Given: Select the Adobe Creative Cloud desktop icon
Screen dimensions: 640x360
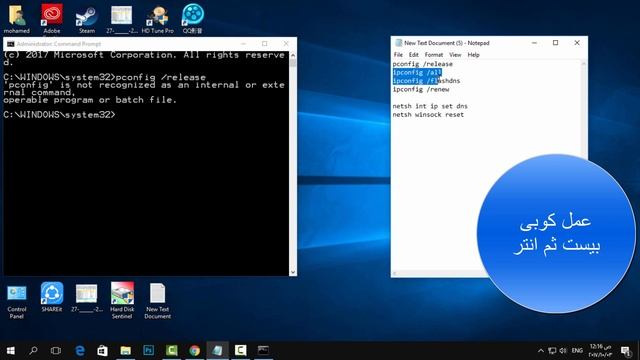Looking at the screenshot, I should click(52, 18).
